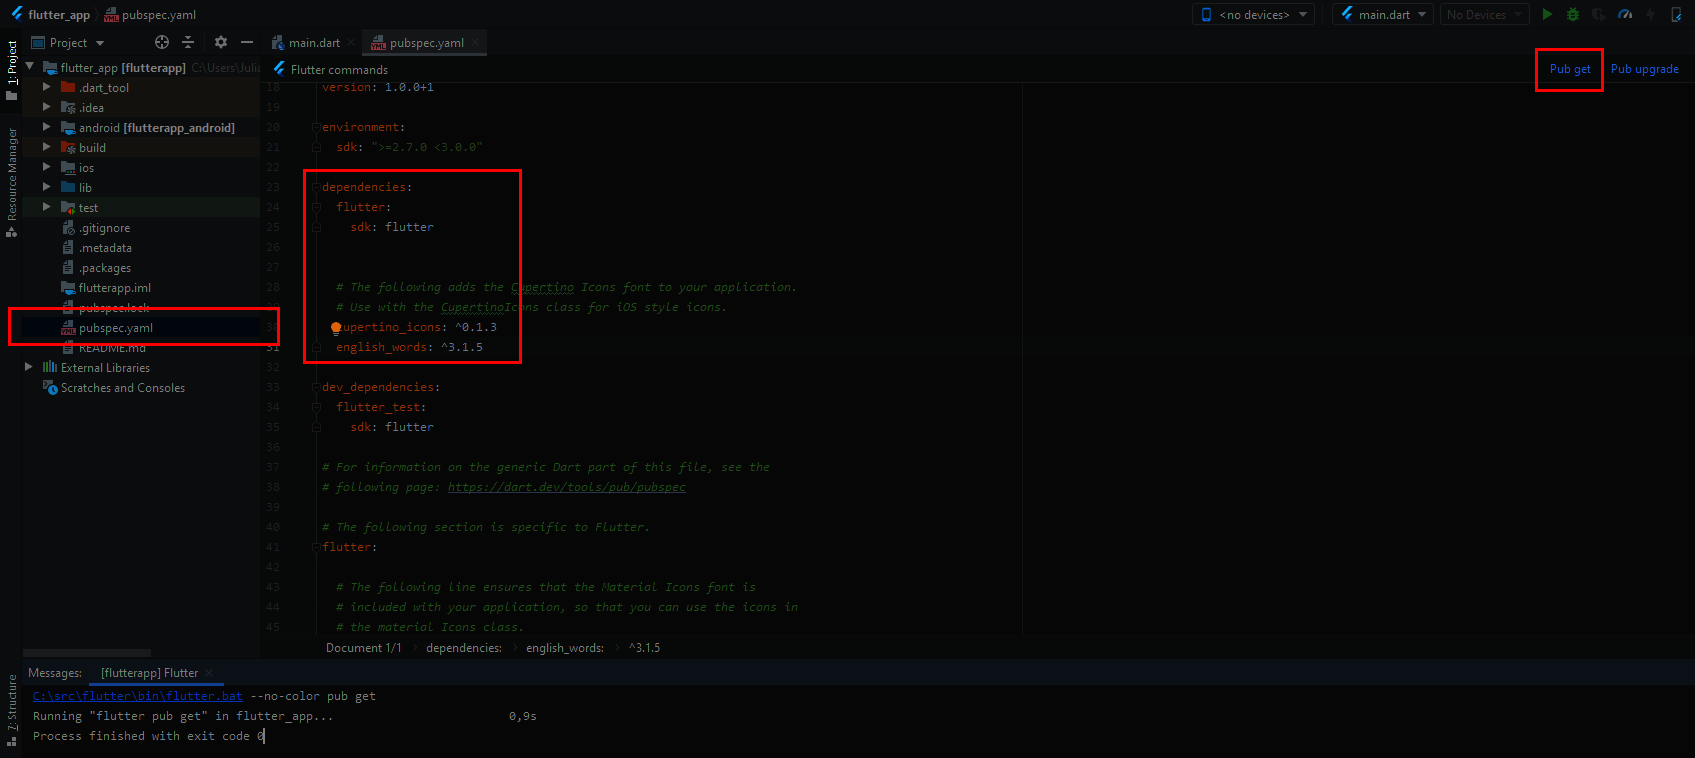The height and width of the screenshot is (758, 1695).
Task: Select pubspec.yaml in the project tree
Action: [x=116, y=328]
